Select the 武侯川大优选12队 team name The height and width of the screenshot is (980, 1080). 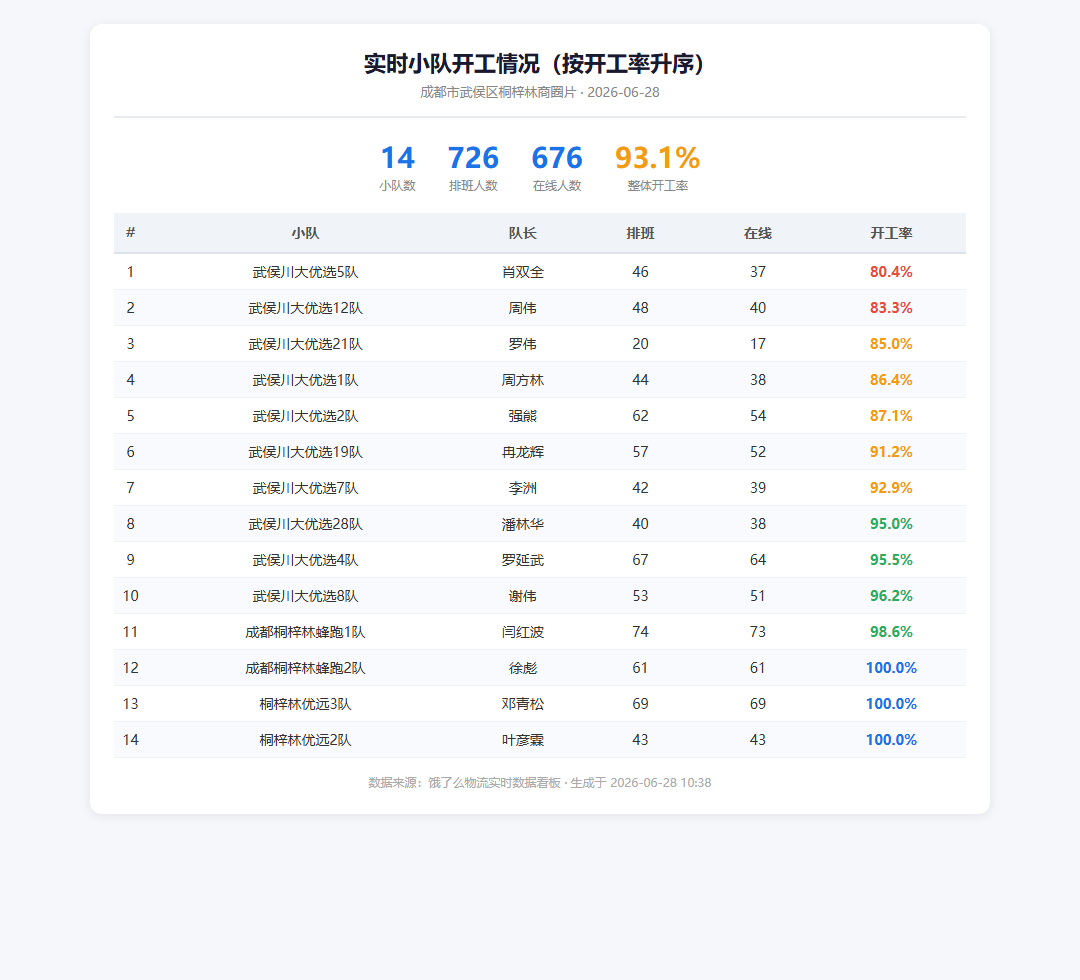pos(305,308)
